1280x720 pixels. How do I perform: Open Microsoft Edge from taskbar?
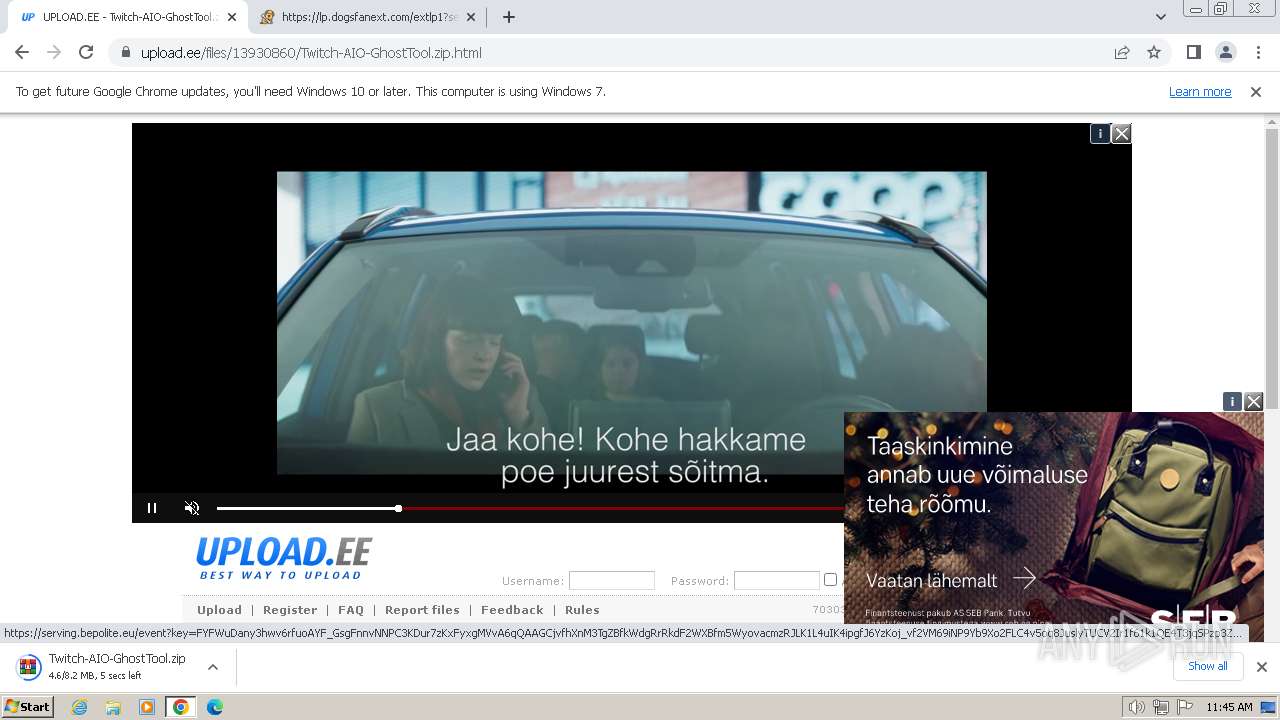214,707
